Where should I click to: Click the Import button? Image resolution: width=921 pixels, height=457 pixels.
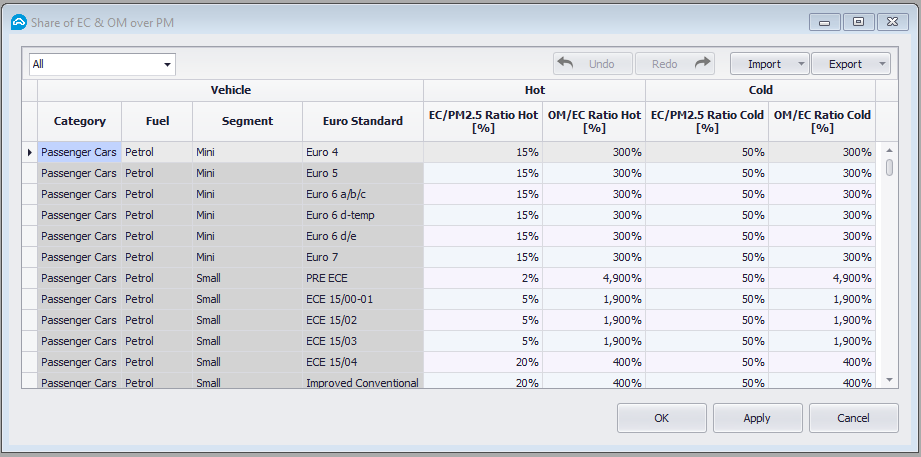[764, 65]
